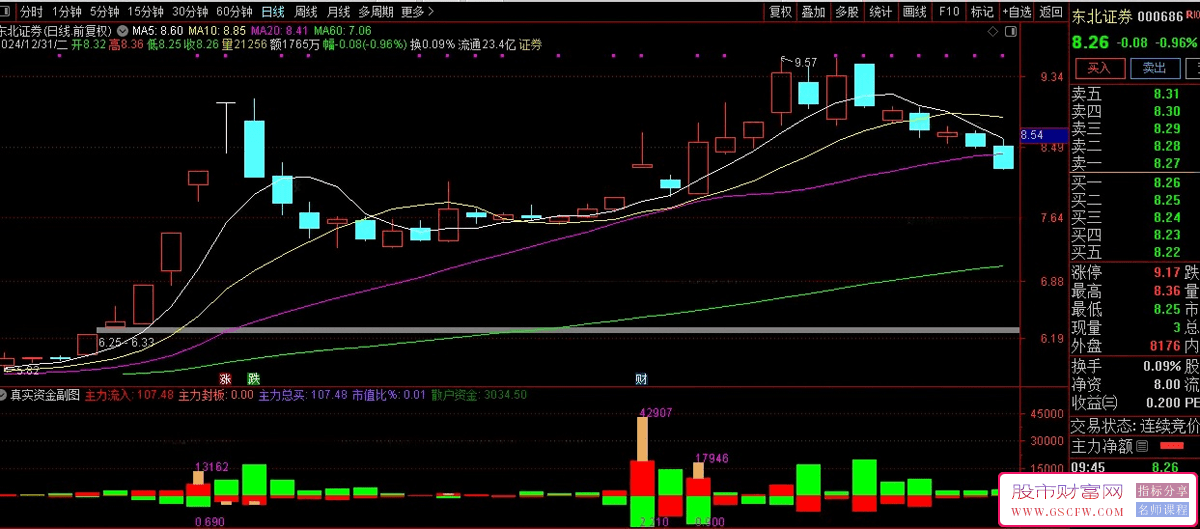1200x529 pixels.
Task: Click the red 买入 buy button
Action: pyautogui.click(x=1099, y=68)
